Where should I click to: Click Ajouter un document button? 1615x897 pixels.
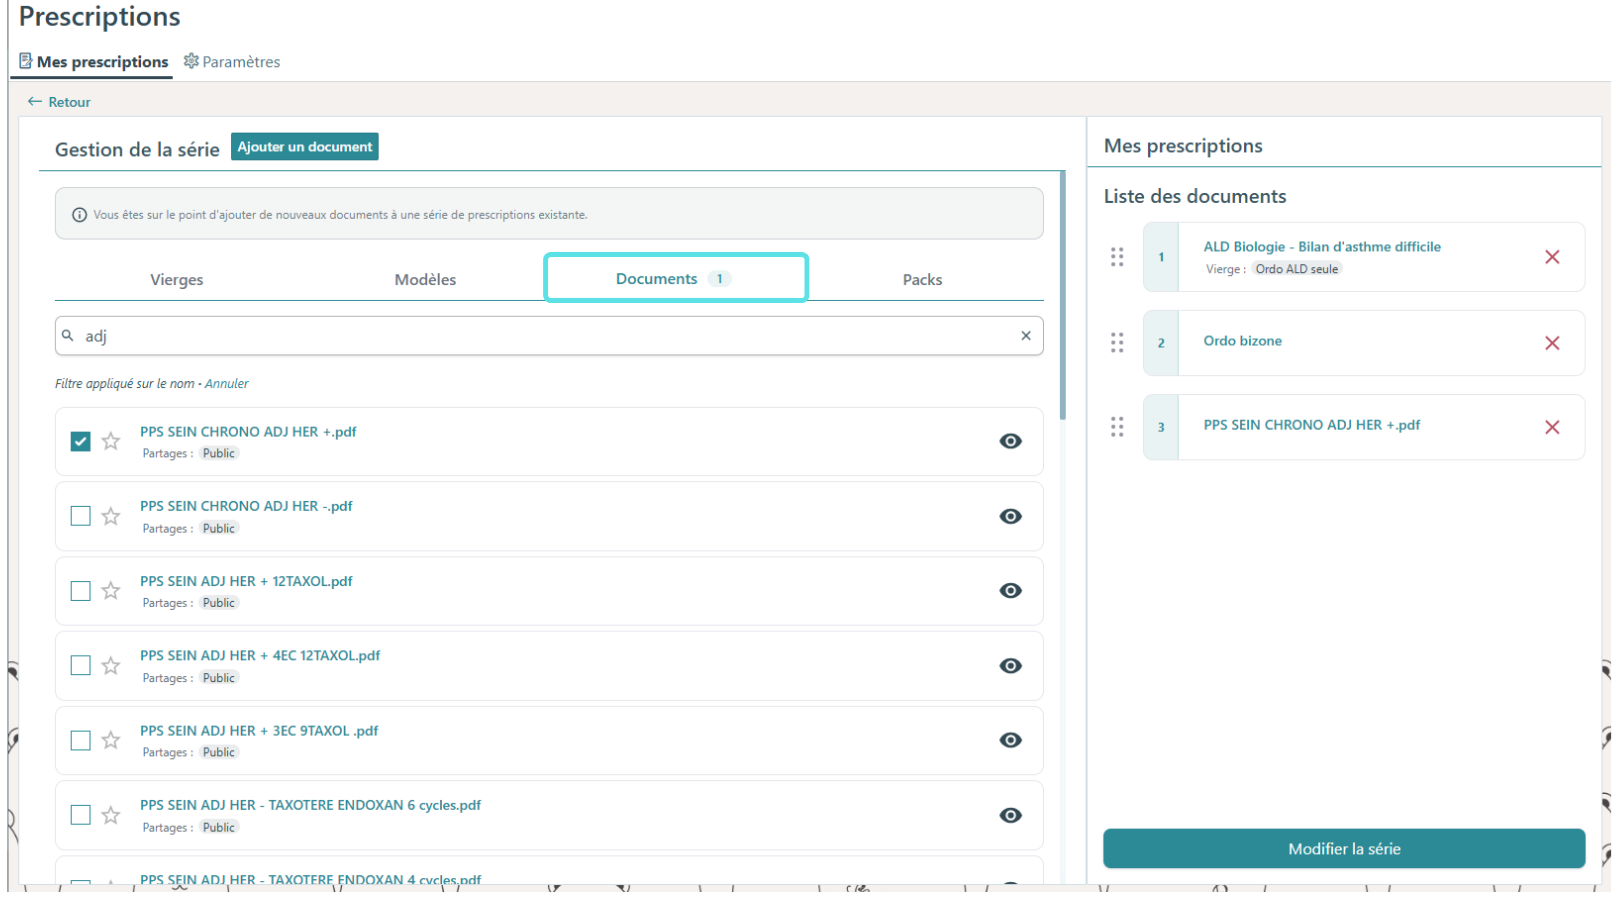305,146
